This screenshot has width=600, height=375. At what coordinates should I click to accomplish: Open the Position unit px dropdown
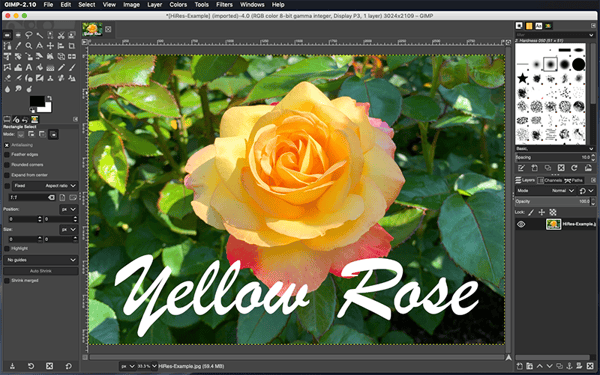click(69, 209)
